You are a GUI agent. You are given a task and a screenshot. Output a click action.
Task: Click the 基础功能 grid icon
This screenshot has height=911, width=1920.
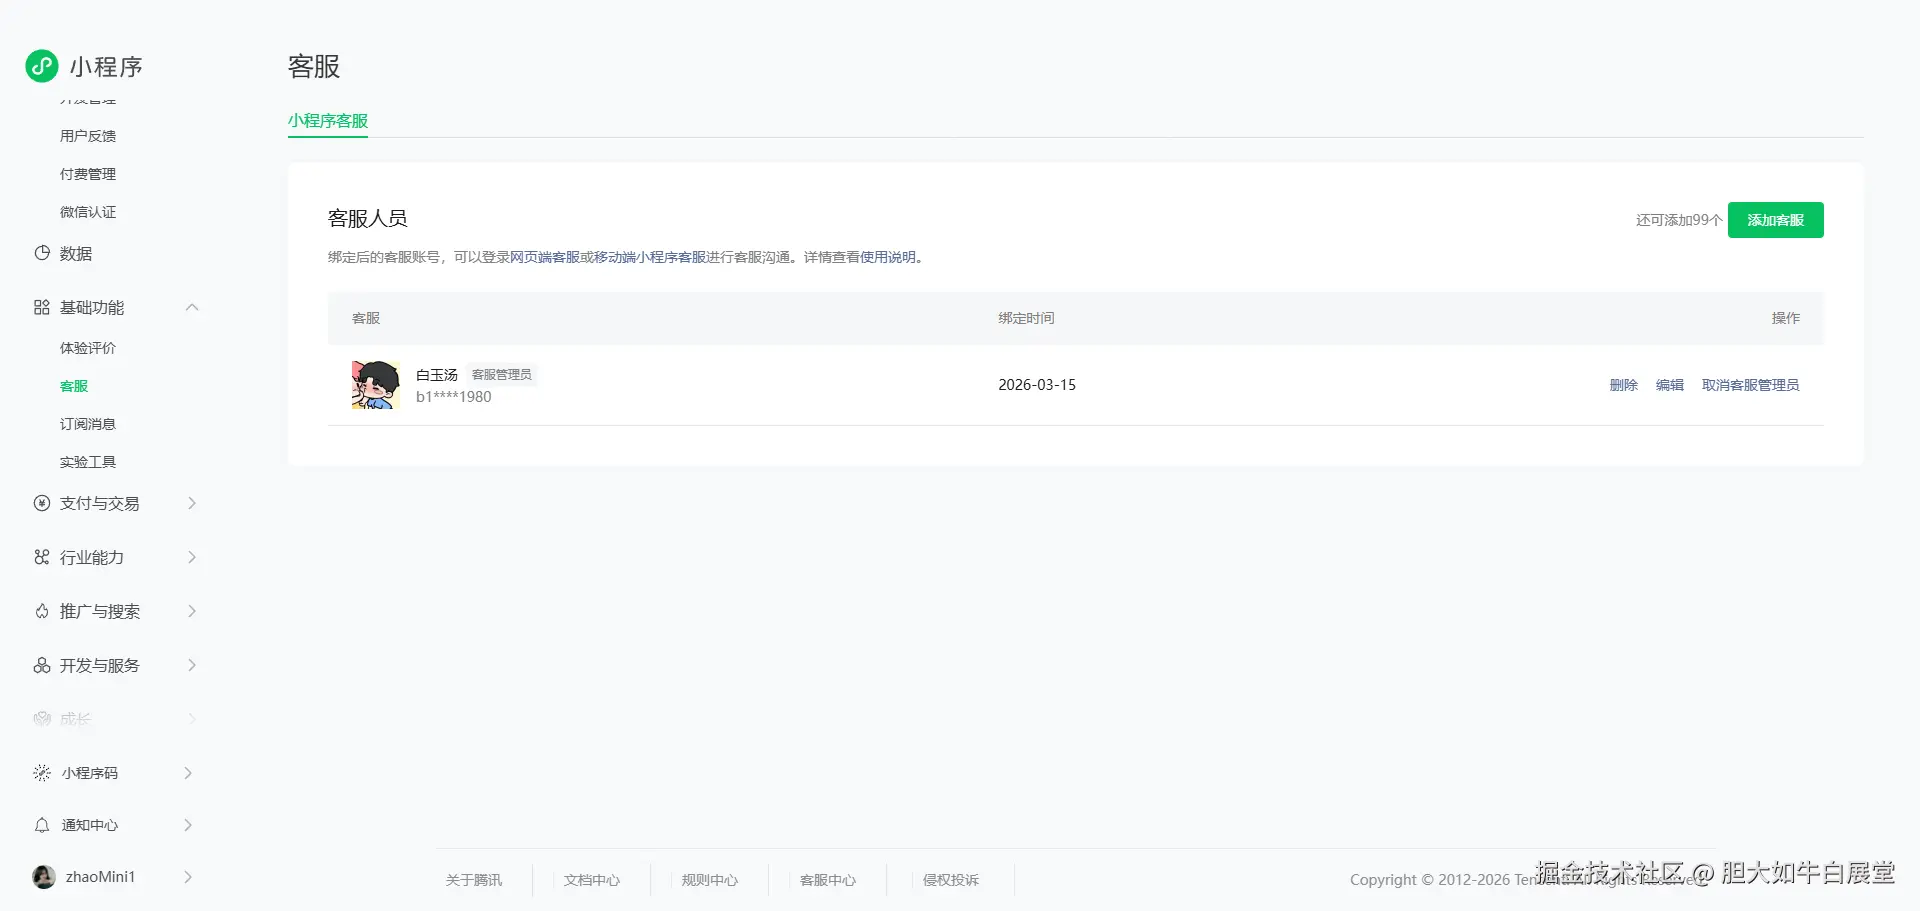point(42,307)
